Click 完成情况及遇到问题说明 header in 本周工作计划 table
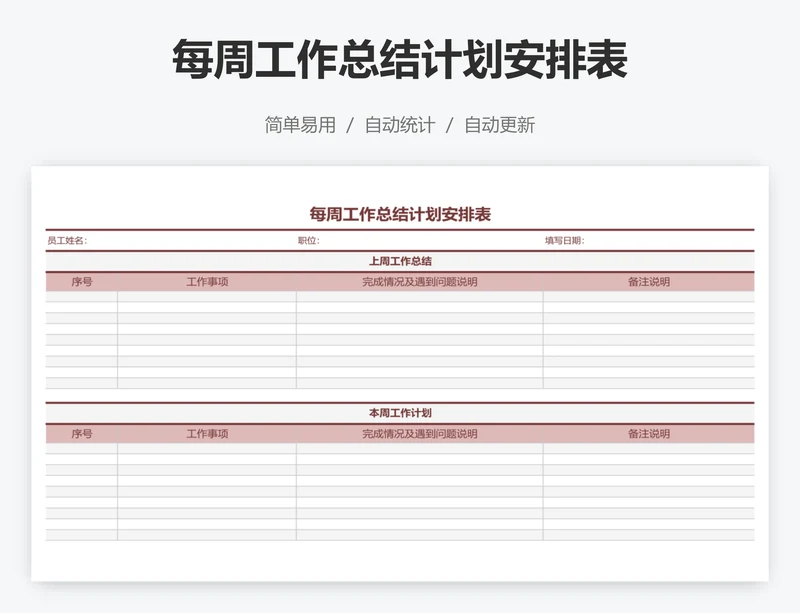 [419, 434]
